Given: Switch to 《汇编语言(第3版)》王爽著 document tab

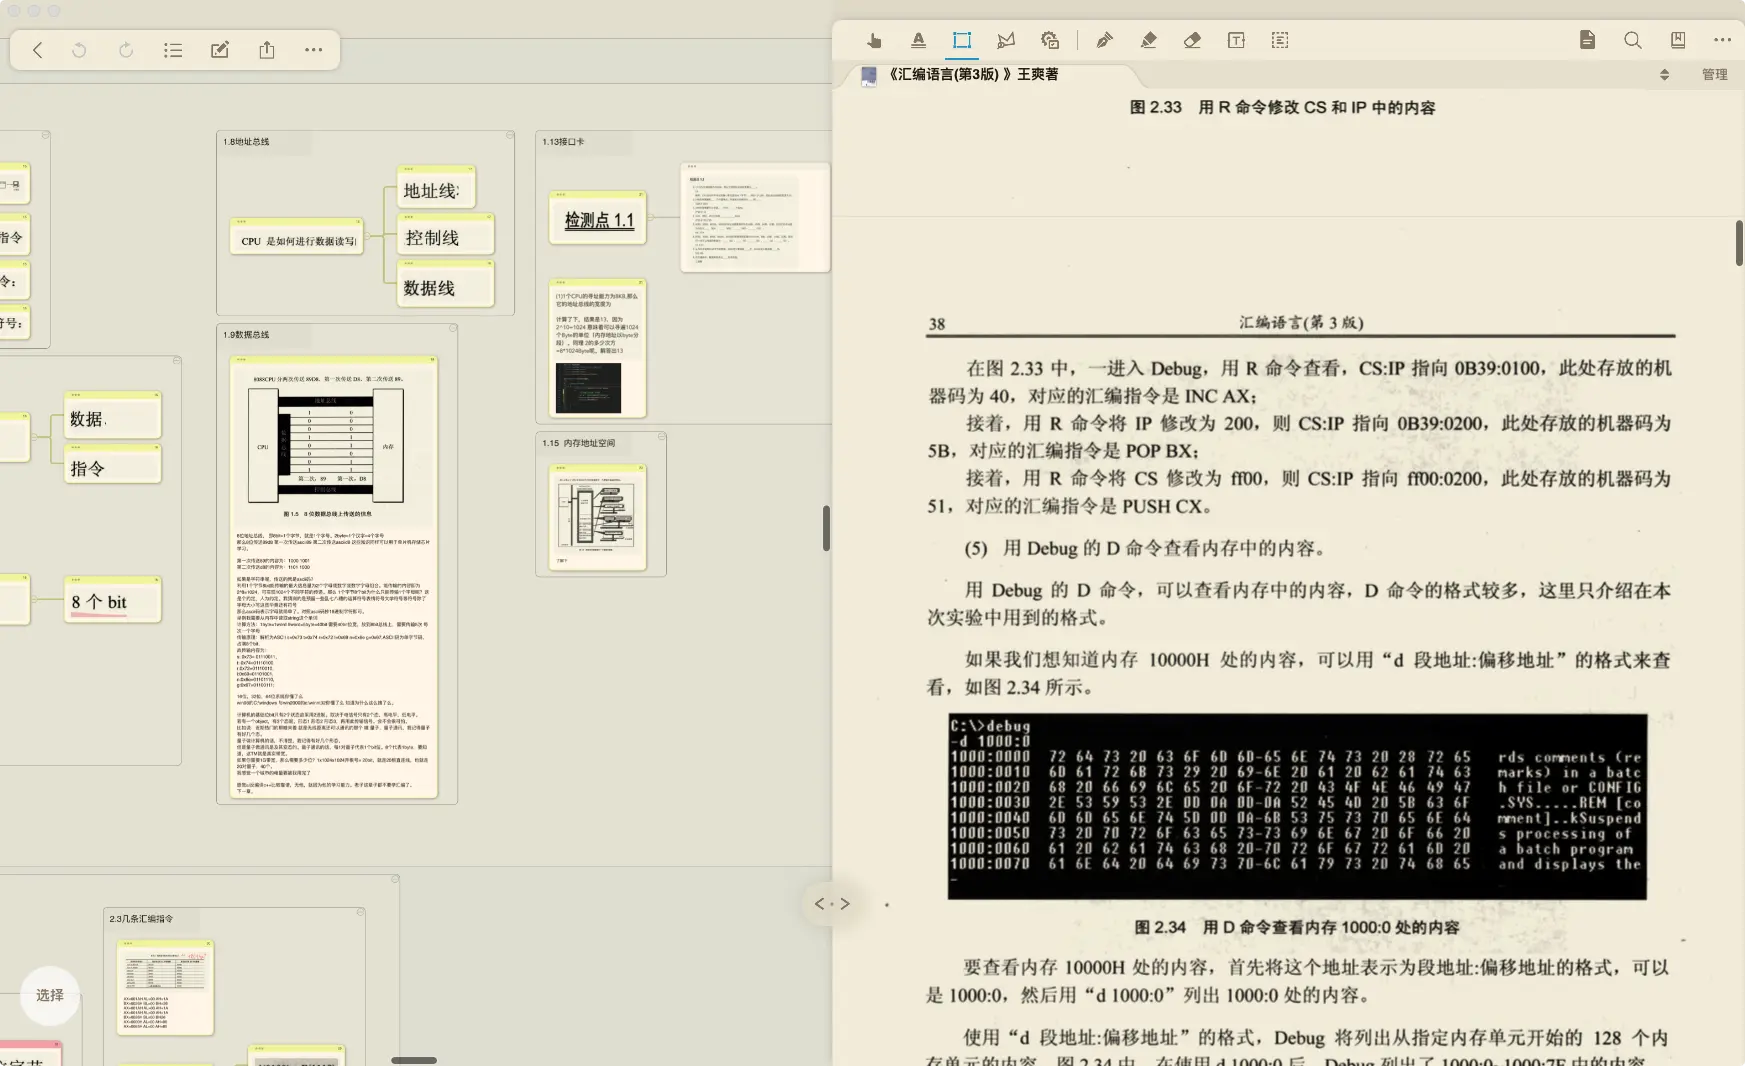Looking at the screenshot, I should tap(974, 74).
